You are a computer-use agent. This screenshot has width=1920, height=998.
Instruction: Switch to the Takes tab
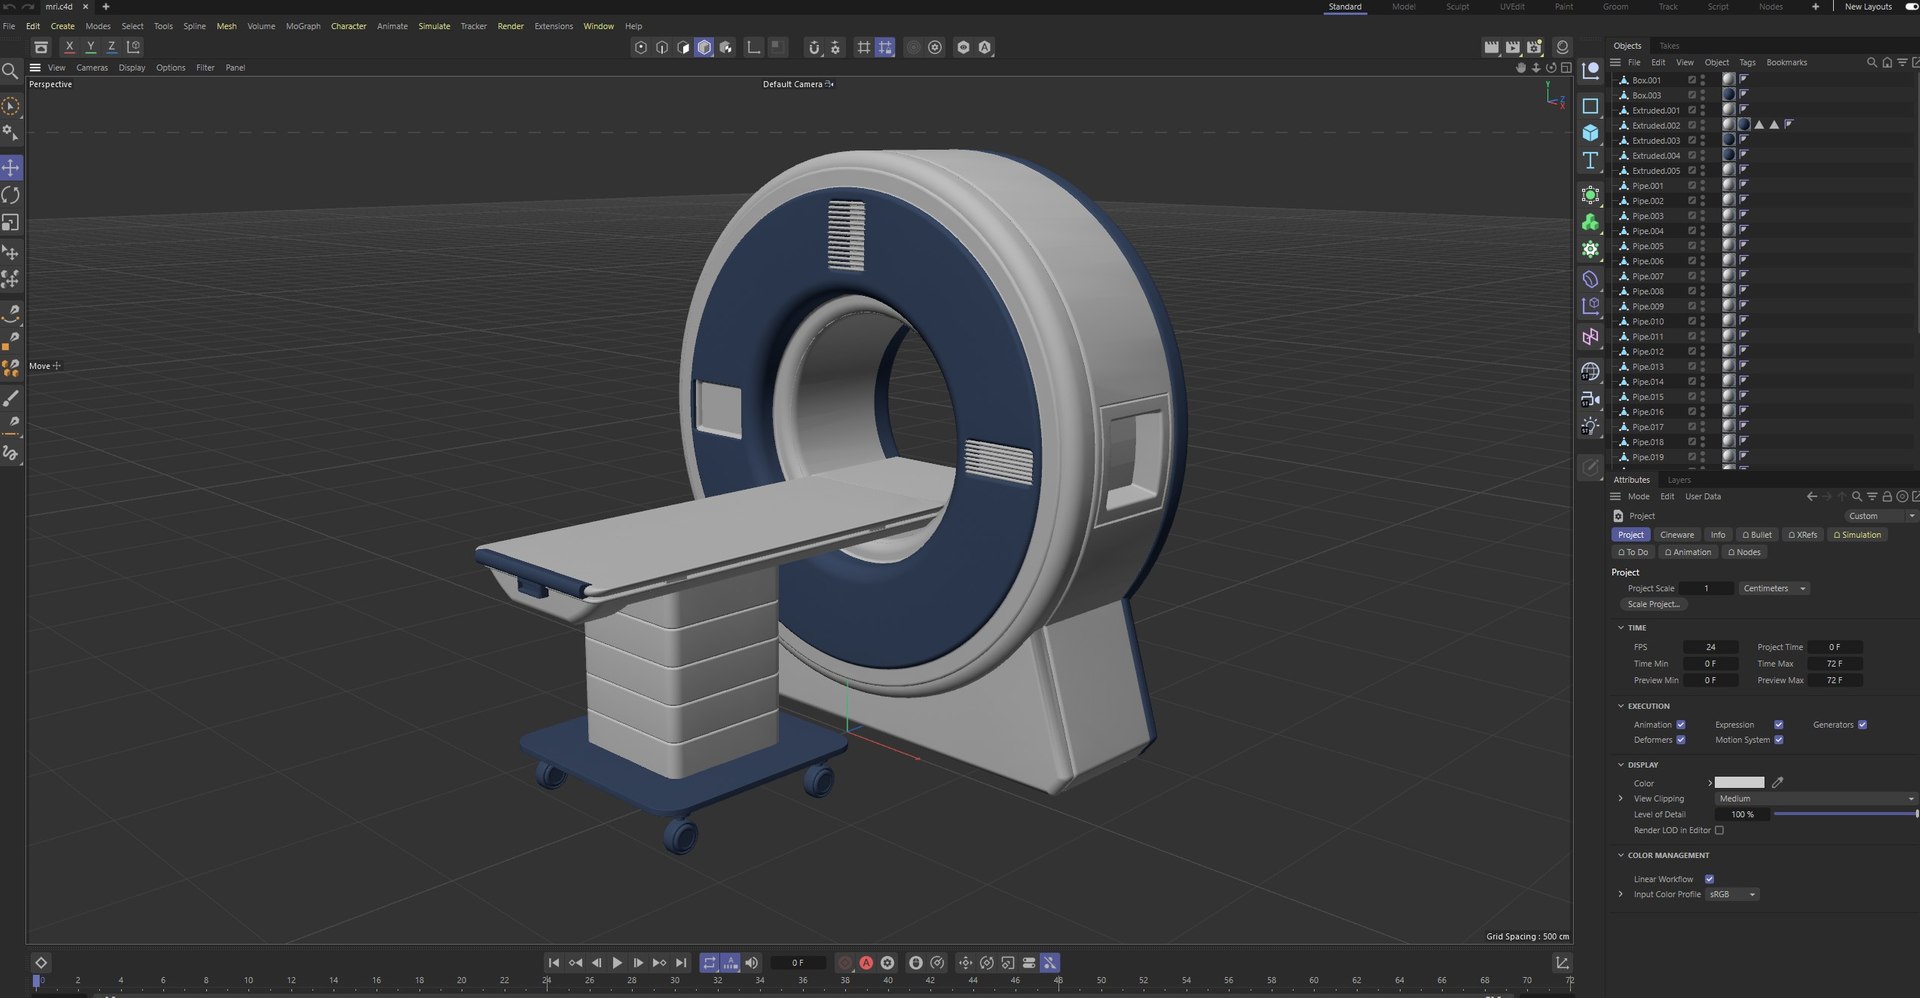1669,46
